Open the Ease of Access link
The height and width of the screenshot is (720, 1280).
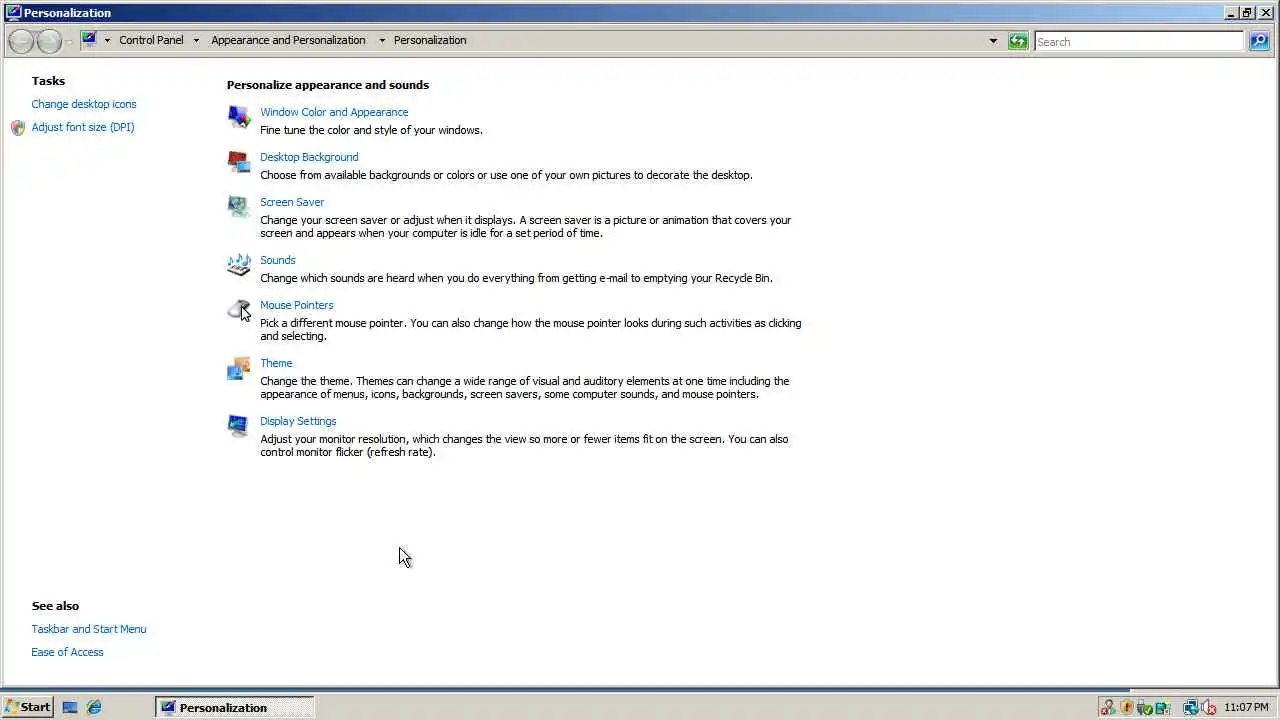click(67, 652)
